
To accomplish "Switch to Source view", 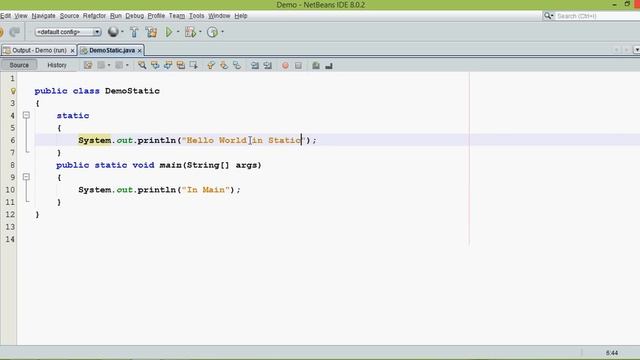I will click(19, 65).
